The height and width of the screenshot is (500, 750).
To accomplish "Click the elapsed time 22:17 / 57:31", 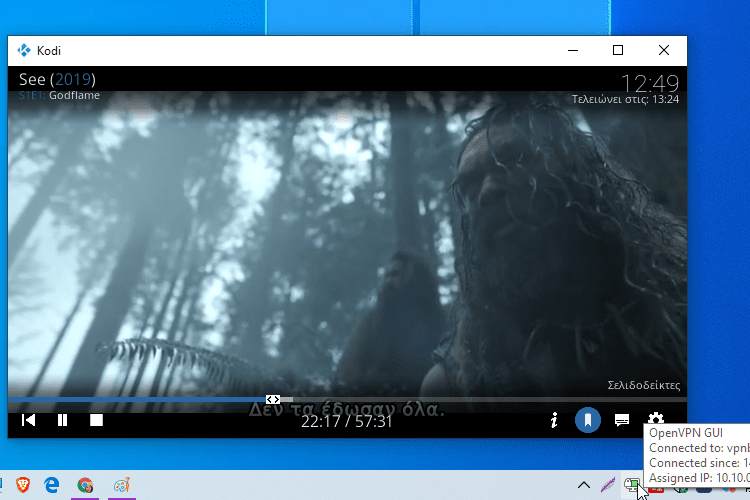I will coord(346,422).
